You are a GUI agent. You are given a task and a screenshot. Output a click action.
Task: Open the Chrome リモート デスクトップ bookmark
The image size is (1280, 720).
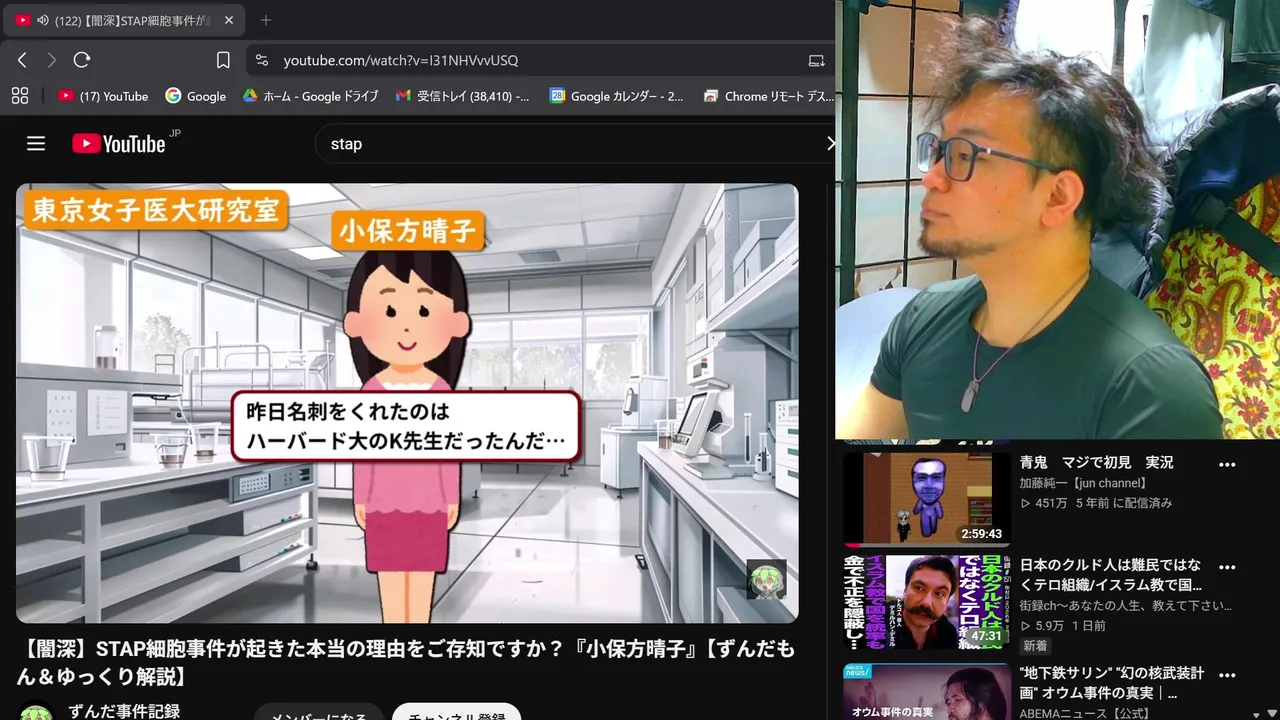point(768,96)
